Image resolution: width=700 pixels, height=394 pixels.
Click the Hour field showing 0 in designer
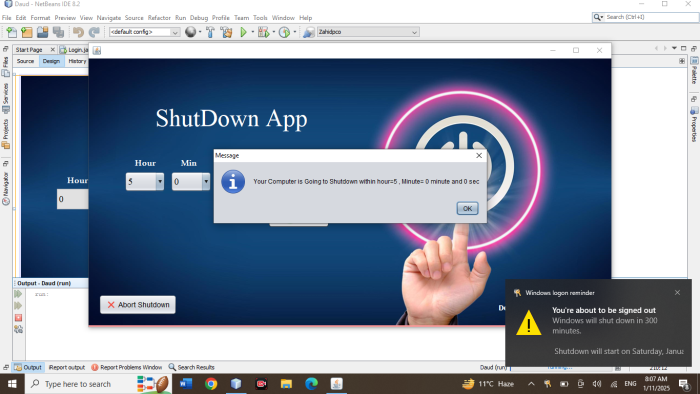pyautogui.click(x=72, y=199)
